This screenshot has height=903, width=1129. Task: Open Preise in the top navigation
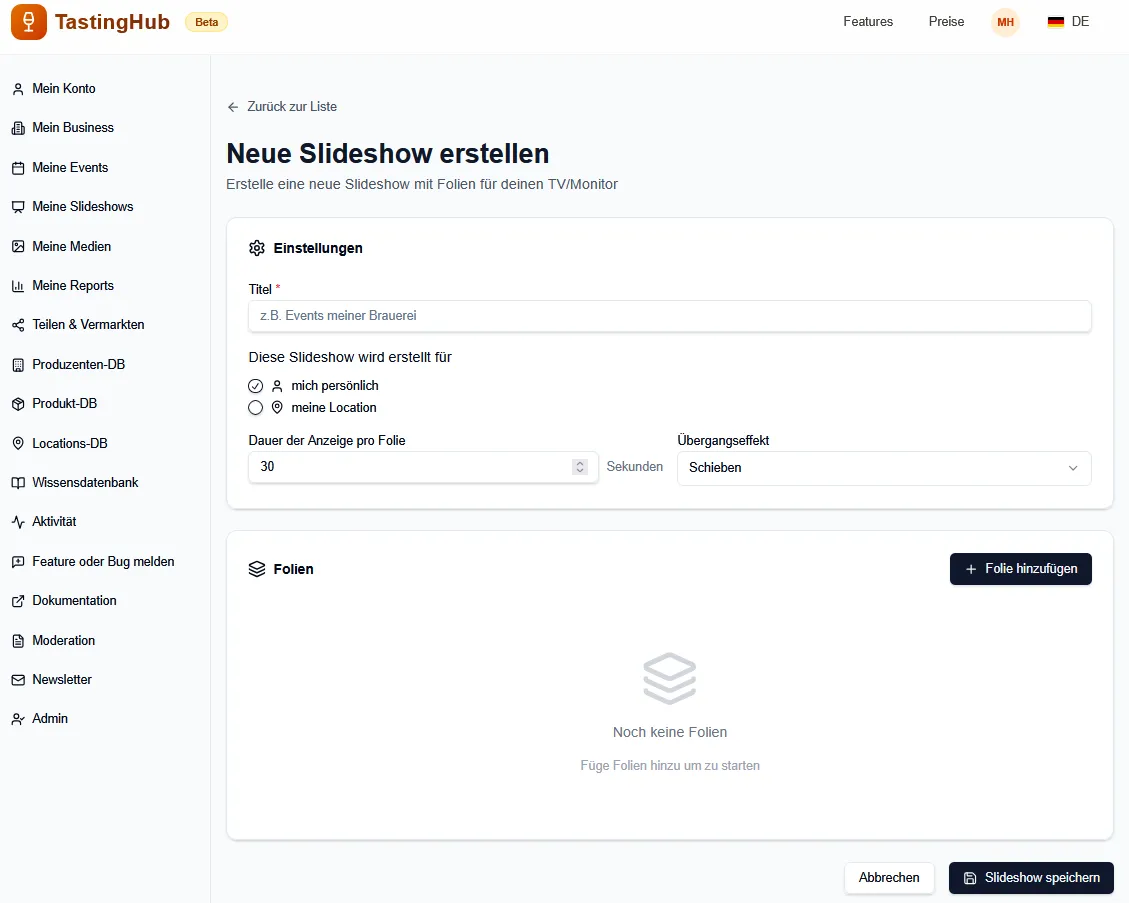[x=946, y=22]
